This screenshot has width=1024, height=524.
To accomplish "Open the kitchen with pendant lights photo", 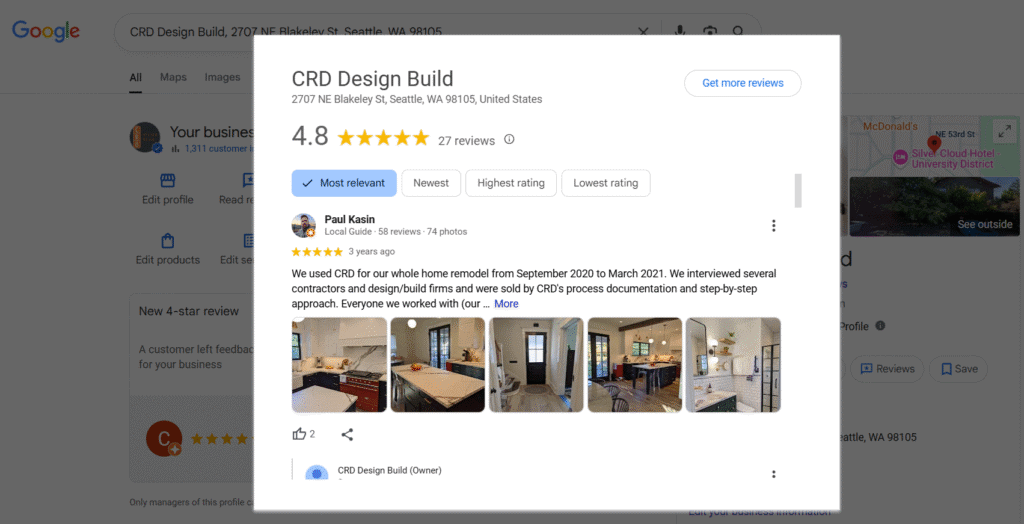I will coord(635,365).
